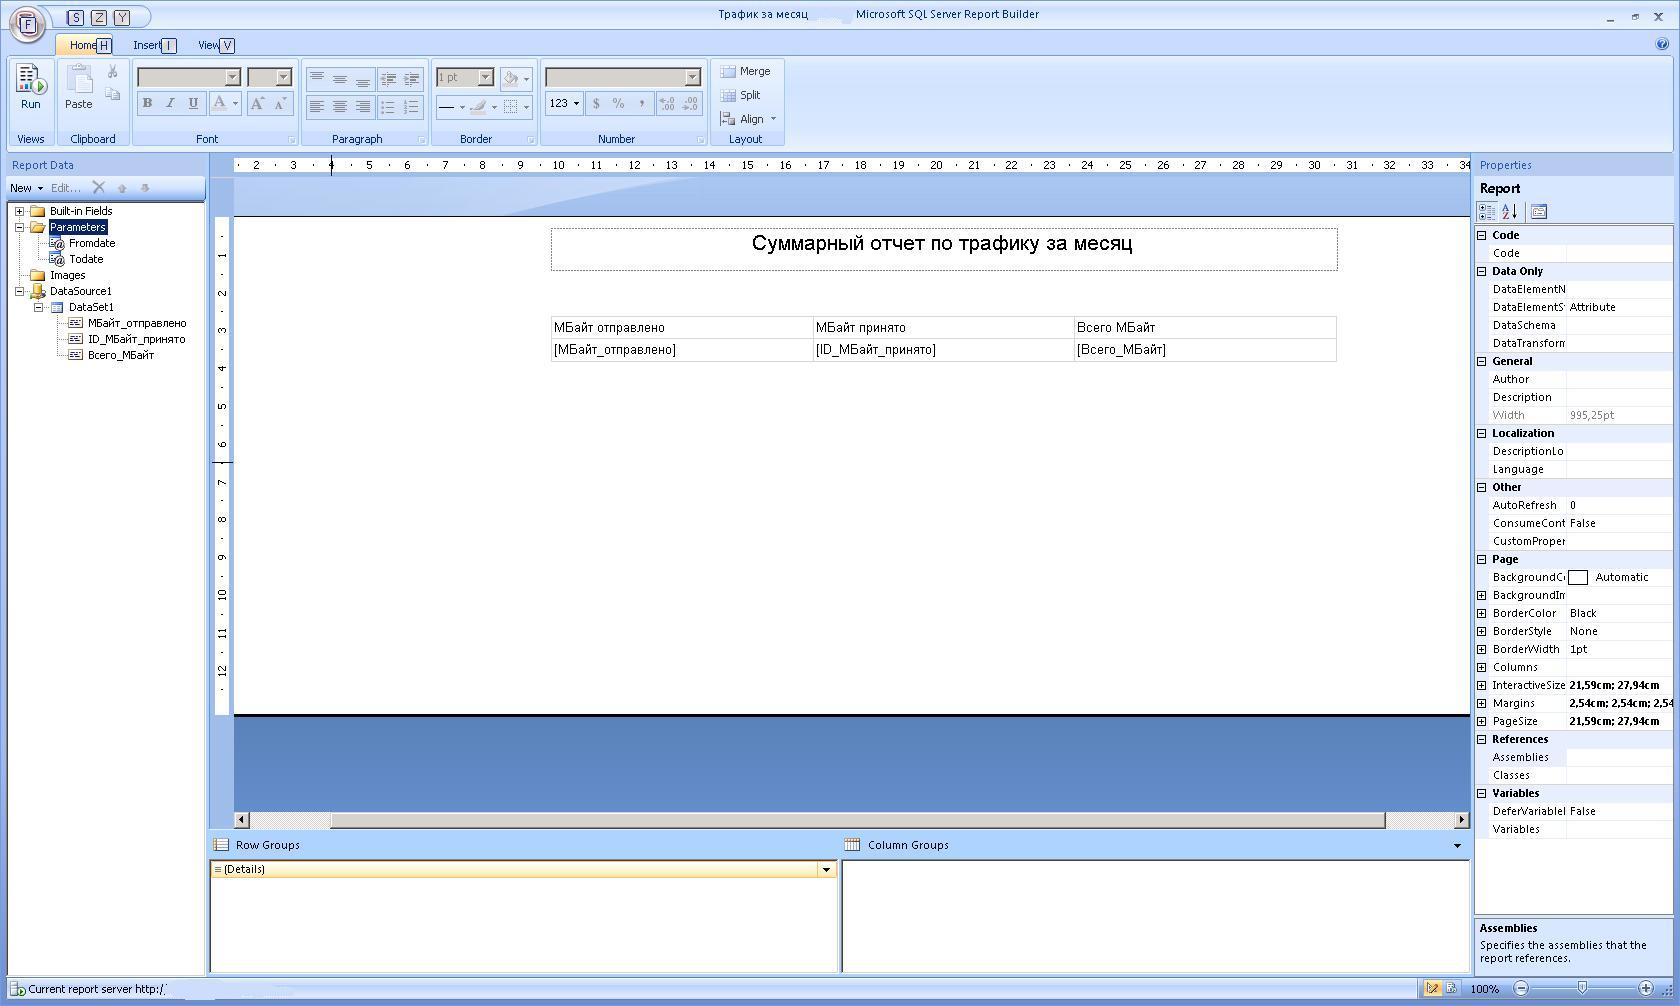Click the BackgroundColor swatch in Properties

[x=1578, y=577]
